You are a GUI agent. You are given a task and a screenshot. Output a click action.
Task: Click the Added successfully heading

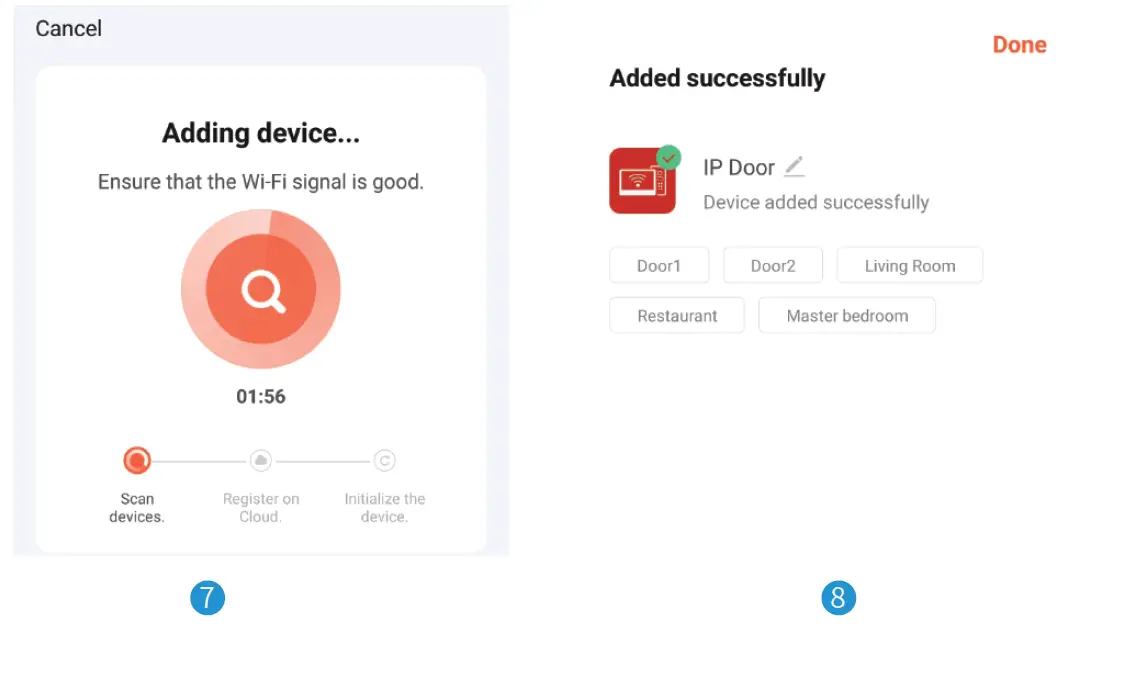point(717,79)
